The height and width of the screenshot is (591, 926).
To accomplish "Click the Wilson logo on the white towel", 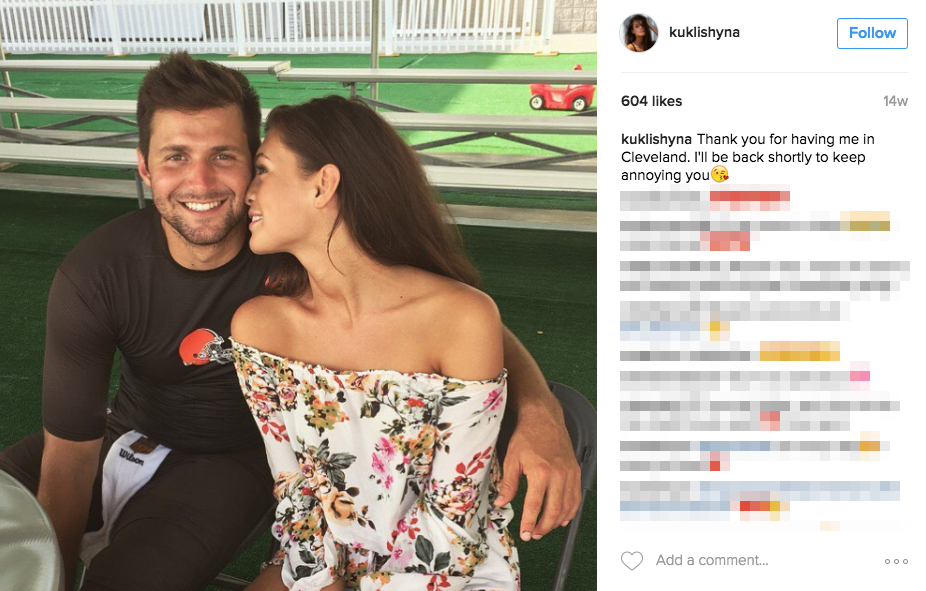I will [x=131, y=456].
